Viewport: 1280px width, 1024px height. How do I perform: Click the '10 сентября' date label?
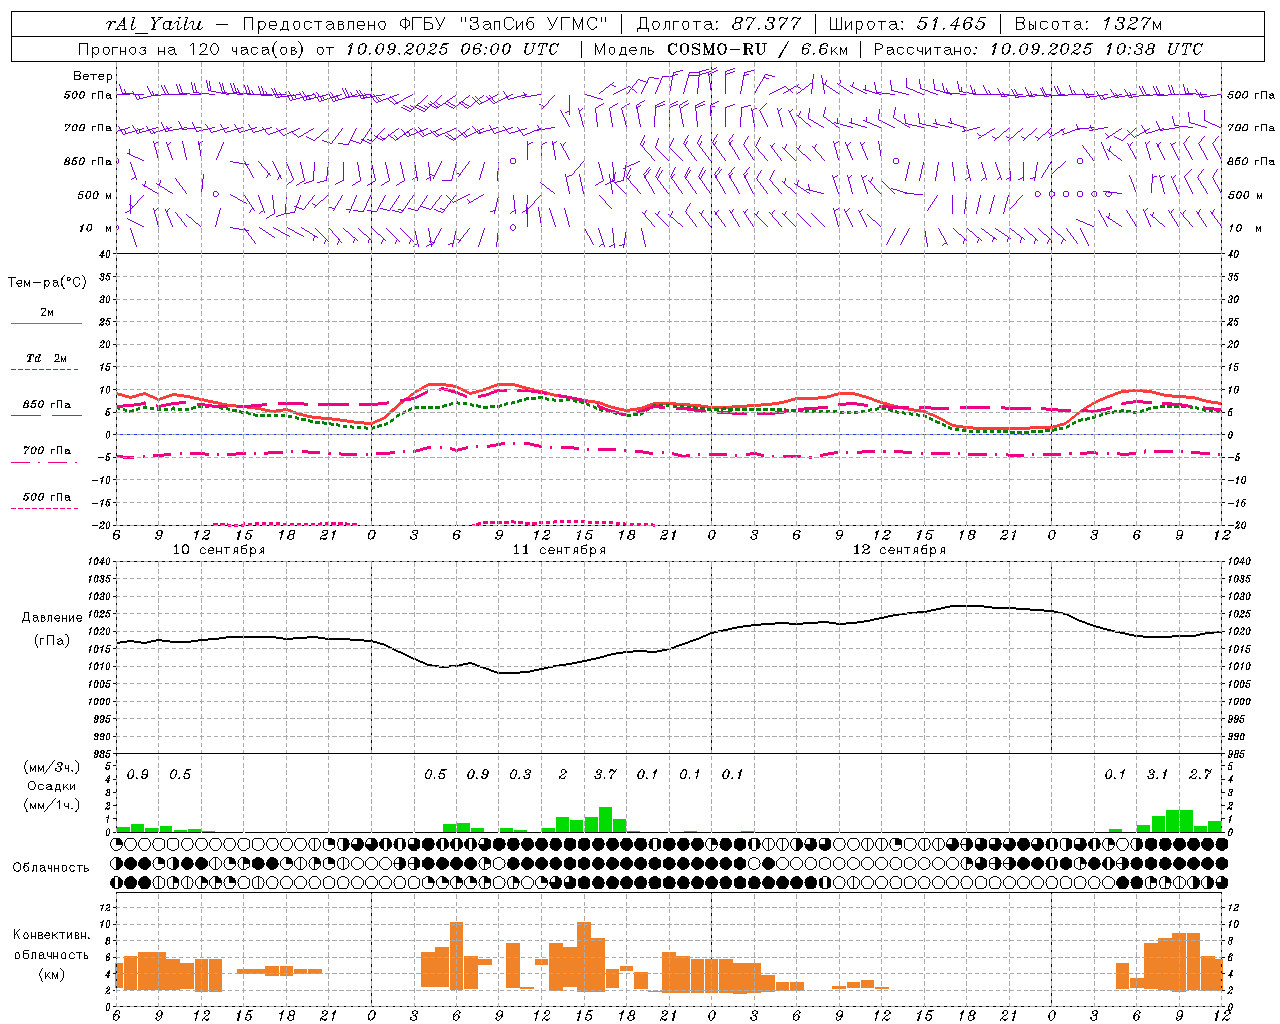pyautogui.click(x=219, y=550)
